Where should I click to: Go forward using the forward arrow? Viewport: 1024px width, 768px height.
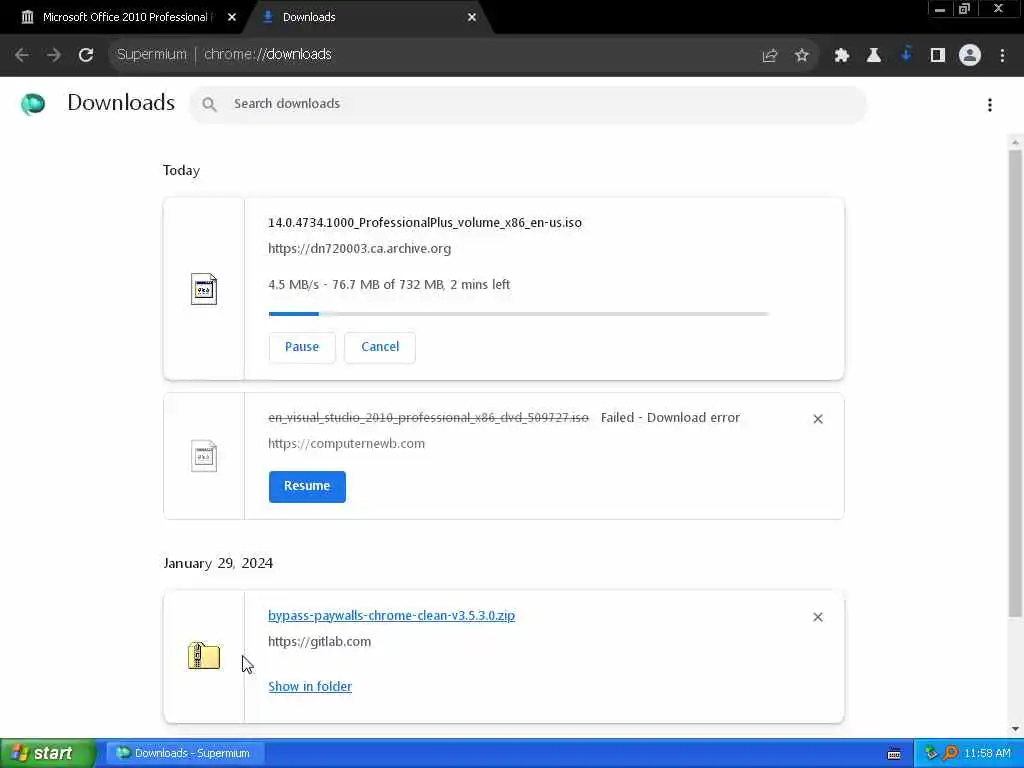click(x=54, y=55)
